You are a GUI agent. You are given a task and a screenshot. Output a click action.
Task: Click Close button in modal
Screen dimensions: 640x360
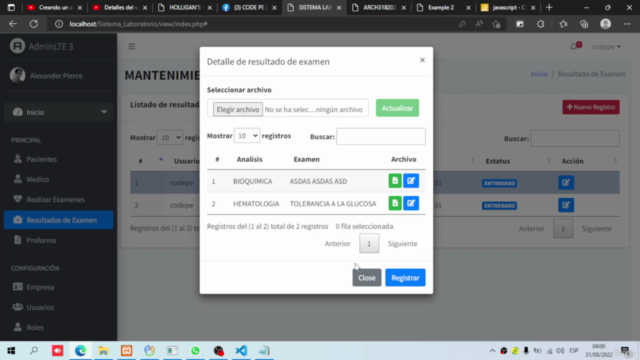[x=367, y=278]
